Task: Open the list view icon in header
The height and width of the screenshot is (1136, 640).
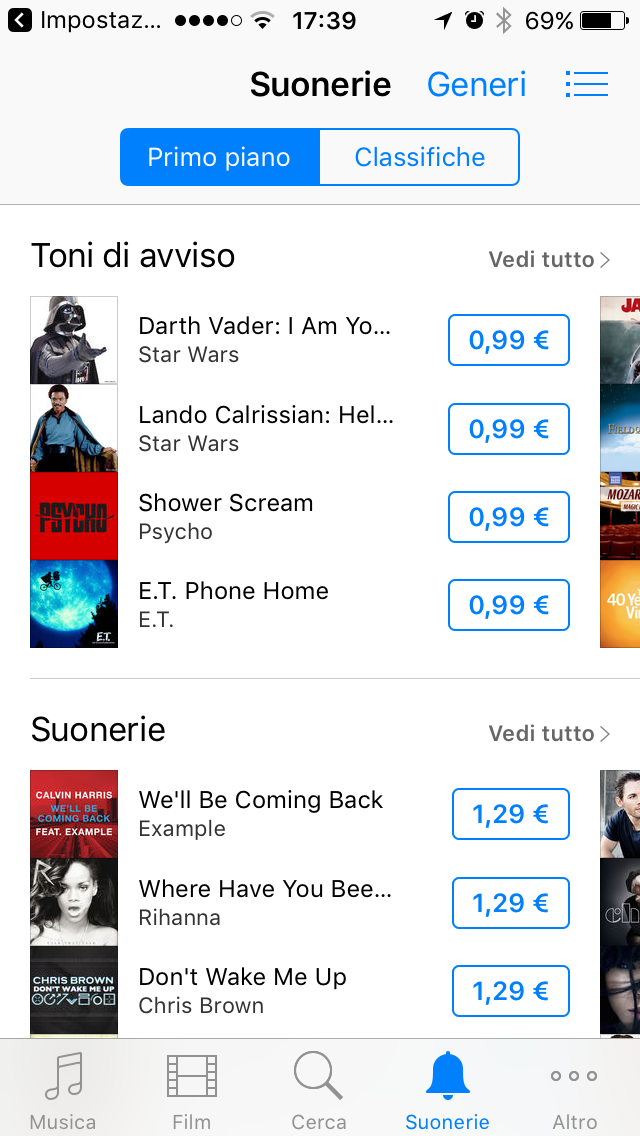Action: [x=586, y=85]
